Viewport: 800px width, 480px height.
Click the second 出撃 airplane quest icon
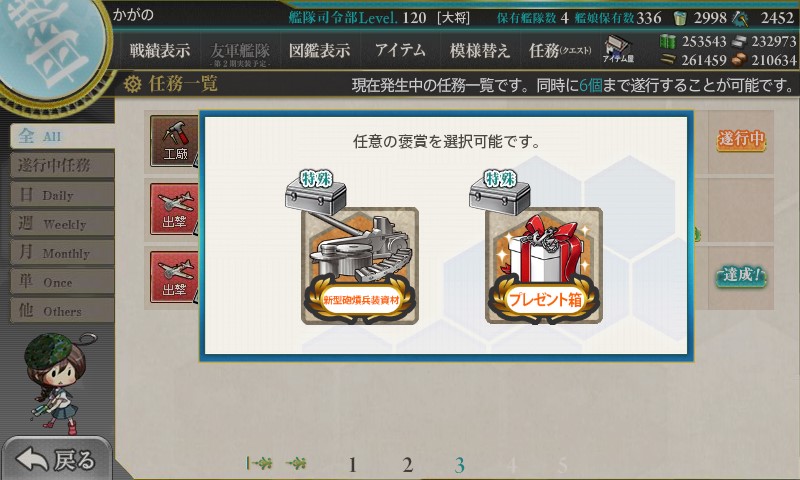pyautogui.click(x=174, y=277)
